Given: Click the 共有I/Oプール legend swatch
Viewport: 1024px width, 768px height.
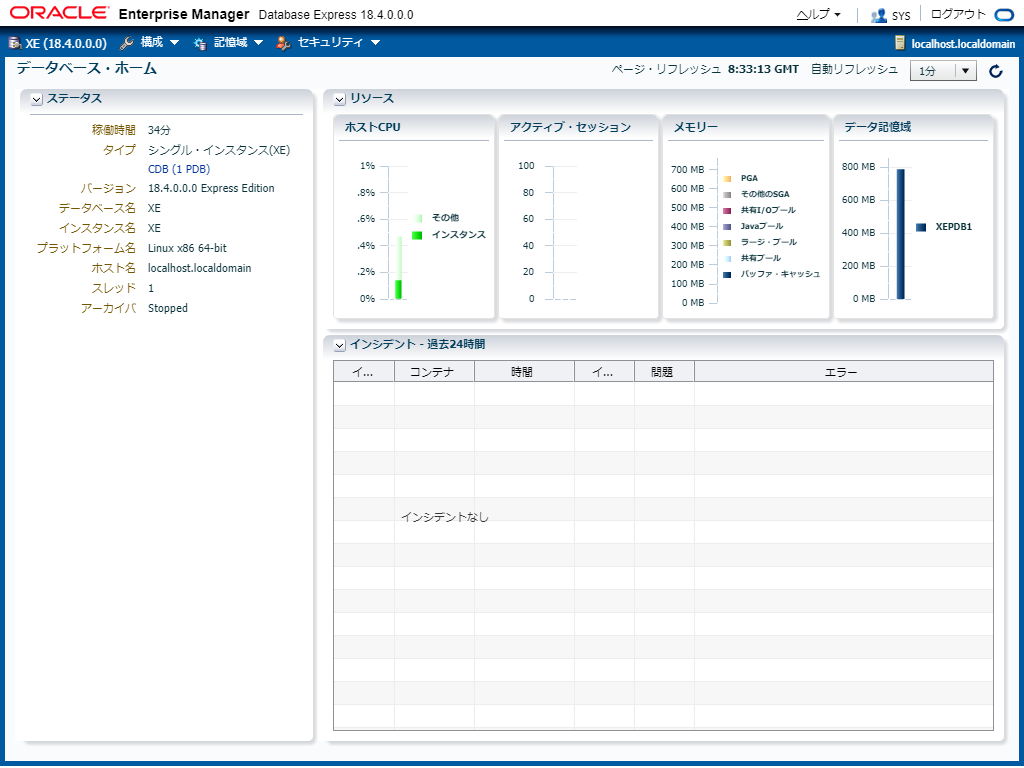Looking at the screenshot, I should point(728,211).
